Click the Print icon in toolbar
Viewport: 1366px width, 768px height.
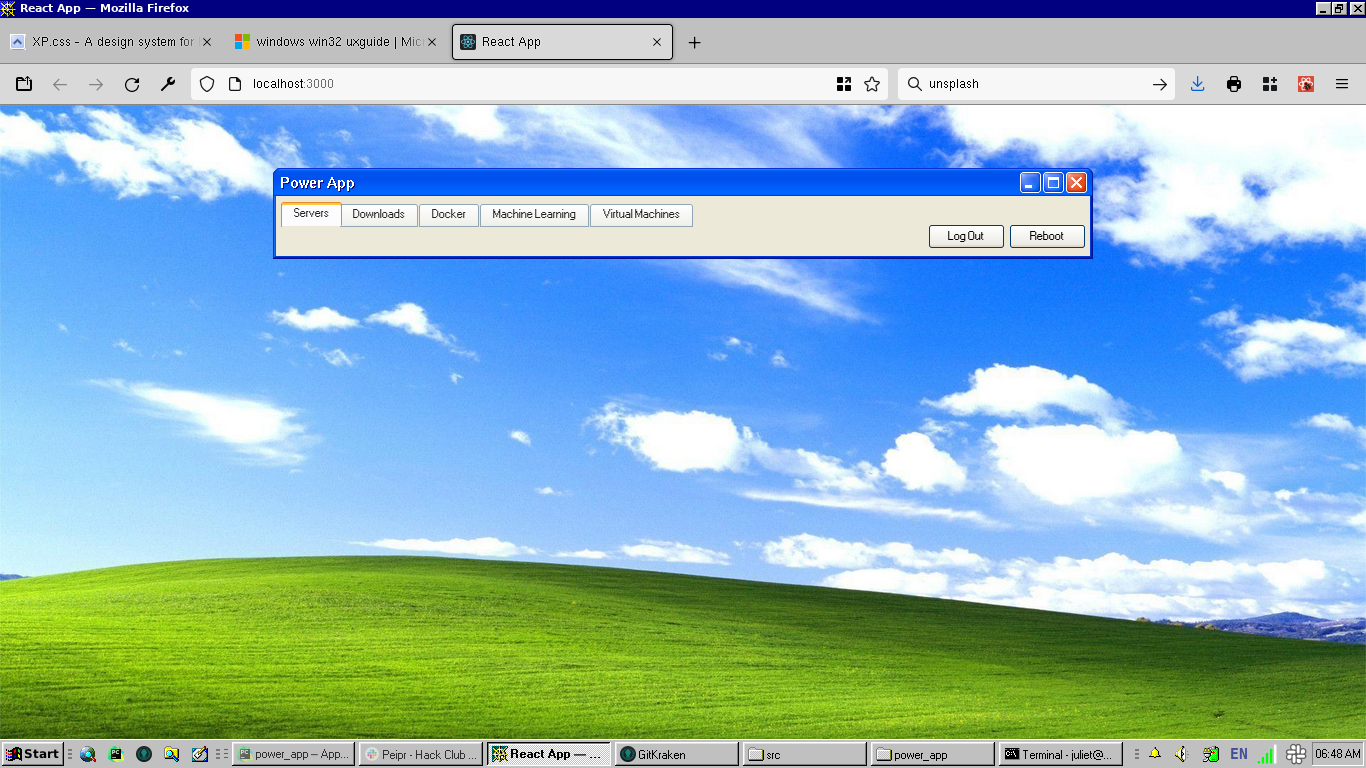click(1234, 84)
